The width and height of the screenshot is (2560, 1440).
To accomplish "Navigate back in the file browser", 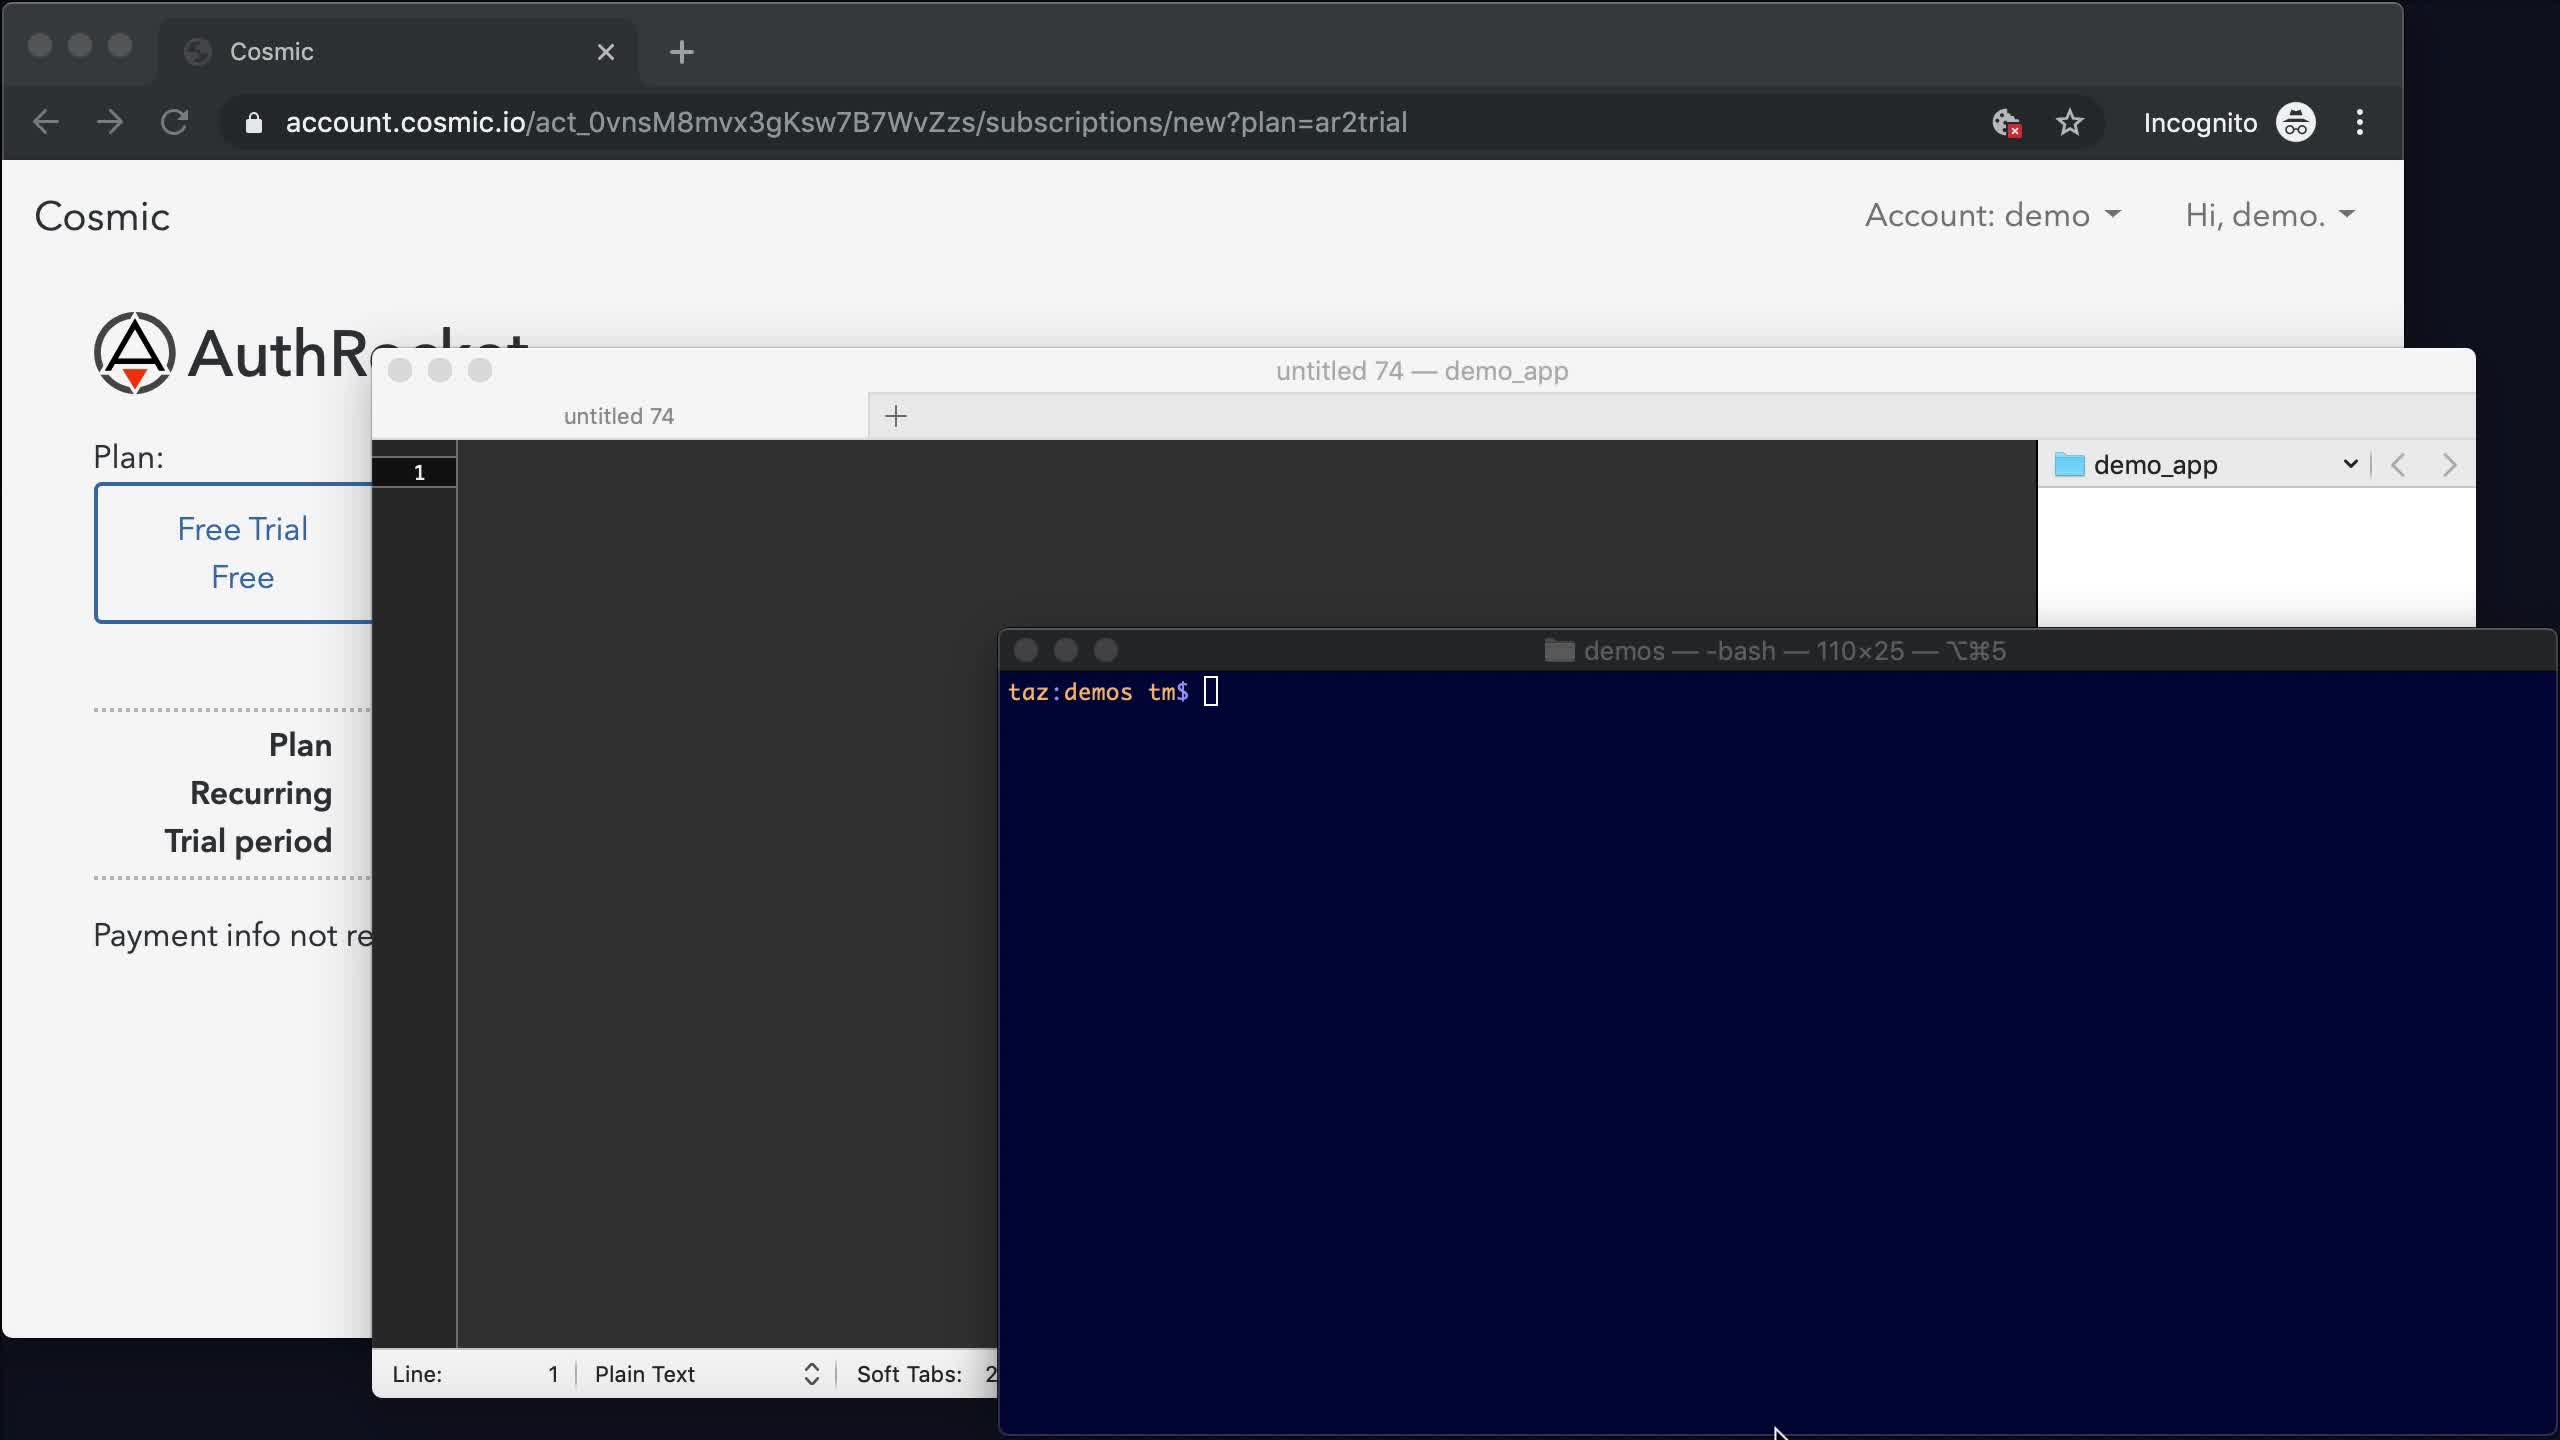I will click(x=2398, y=465).
